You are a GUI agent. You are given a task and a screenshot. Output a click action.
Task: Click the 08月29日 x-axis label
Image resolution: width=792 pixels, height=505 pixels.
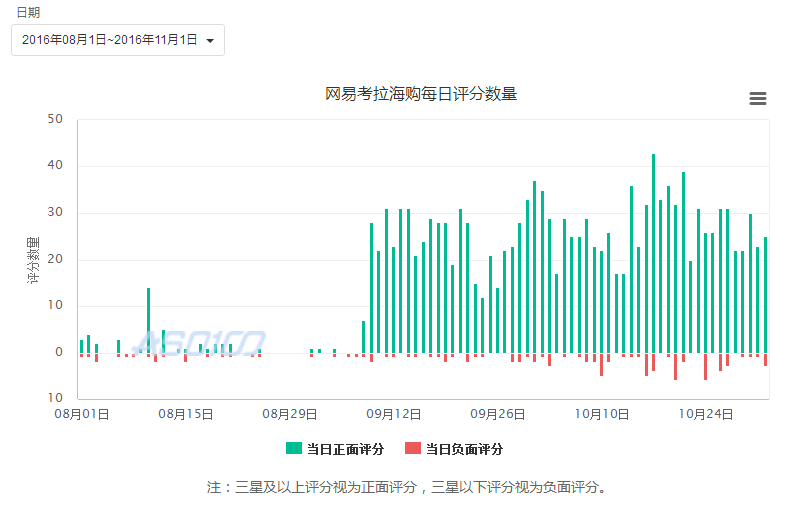pos(290,414)
